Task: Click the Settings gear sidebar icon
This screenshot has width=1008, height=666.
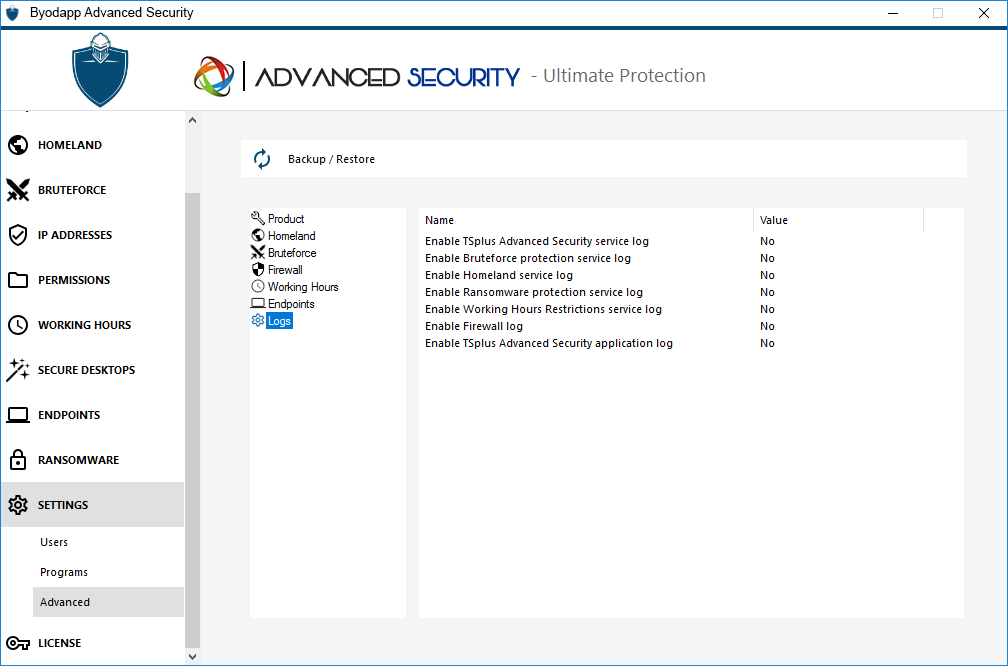Action: 18,505
